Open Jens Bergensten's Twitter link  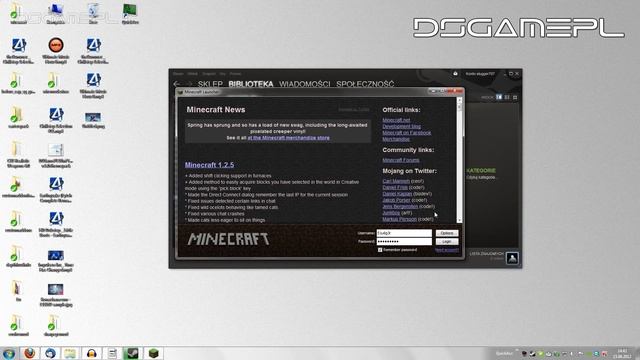click(x=400, y=207)
